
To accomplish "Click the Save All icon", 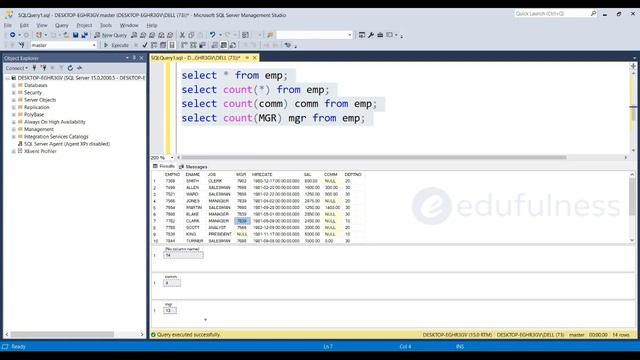I will tap(84, 35).
